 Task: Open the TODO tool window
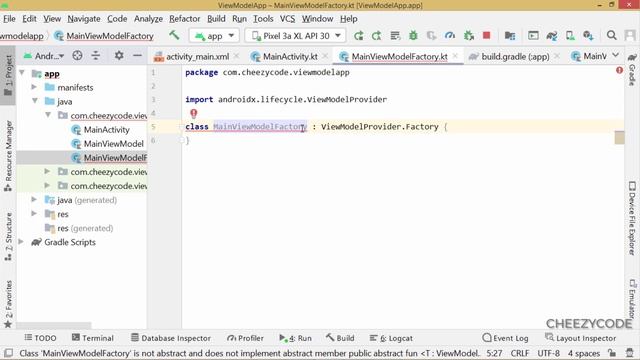40,338
